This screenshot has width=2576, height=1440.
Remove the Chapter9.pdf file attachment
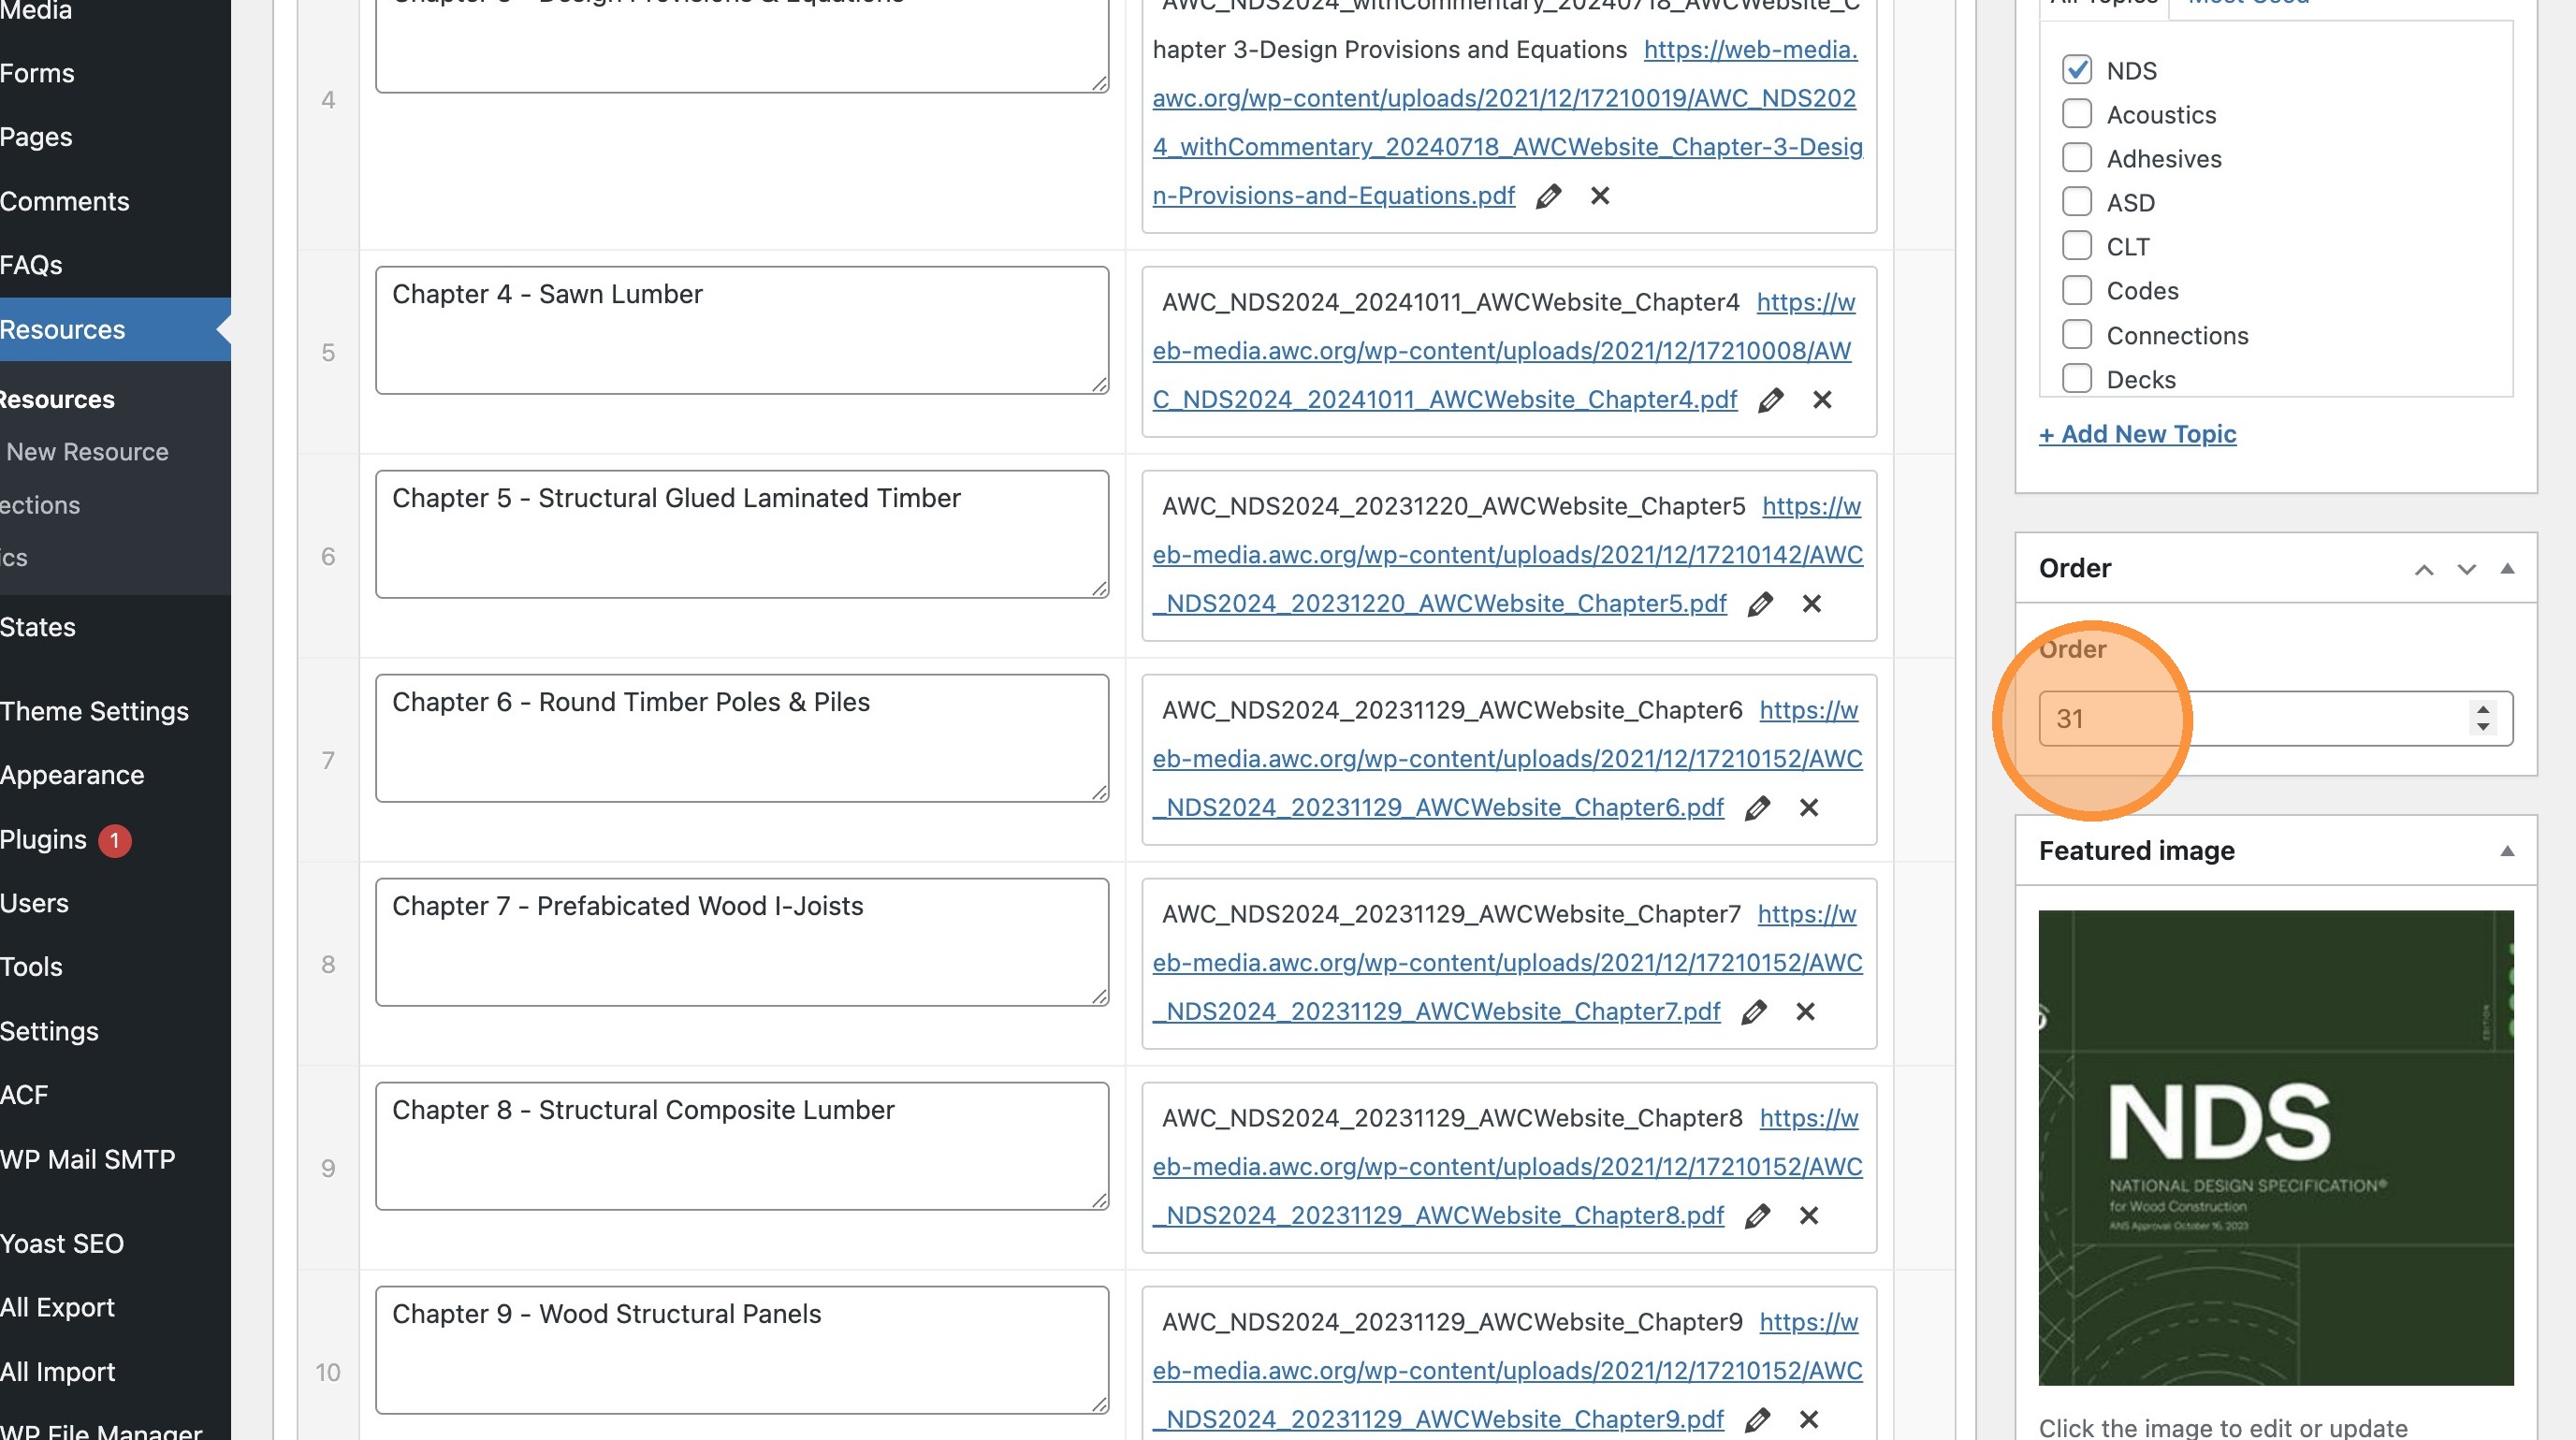pos(1808,1420)
